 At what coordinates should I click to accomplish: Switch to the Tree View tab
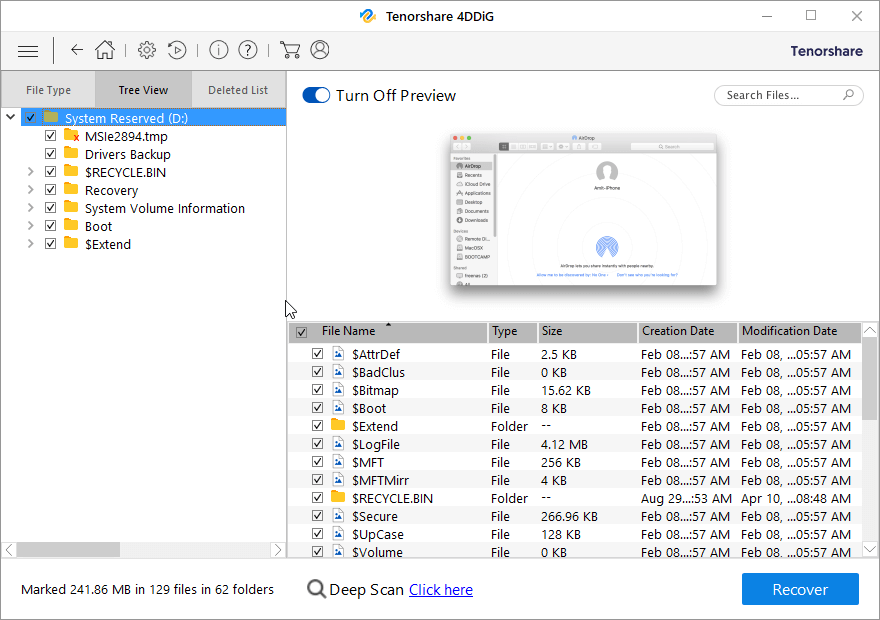click(x=143, y=90)
